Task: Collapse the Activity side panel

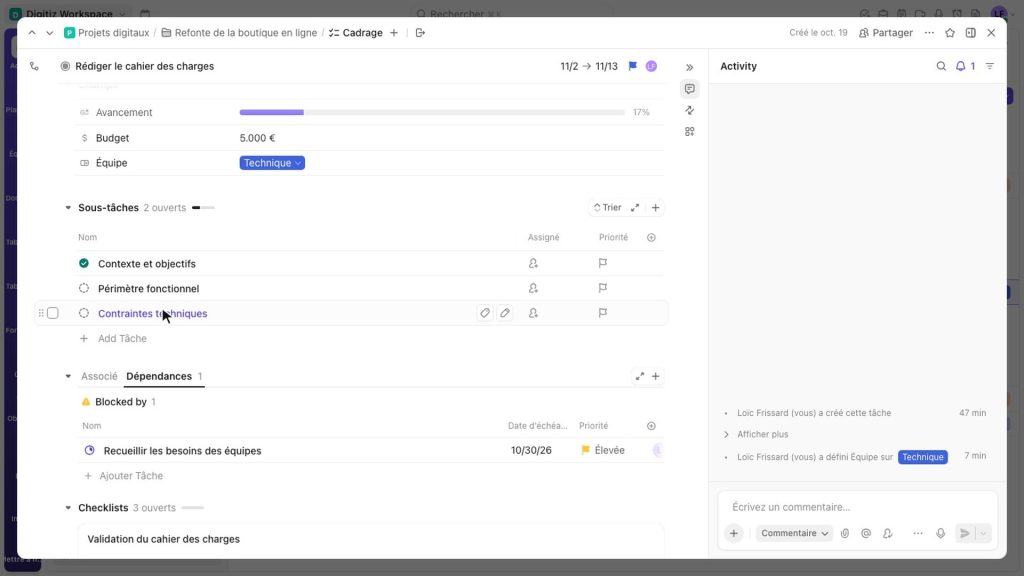Action: tap(690, 67)
